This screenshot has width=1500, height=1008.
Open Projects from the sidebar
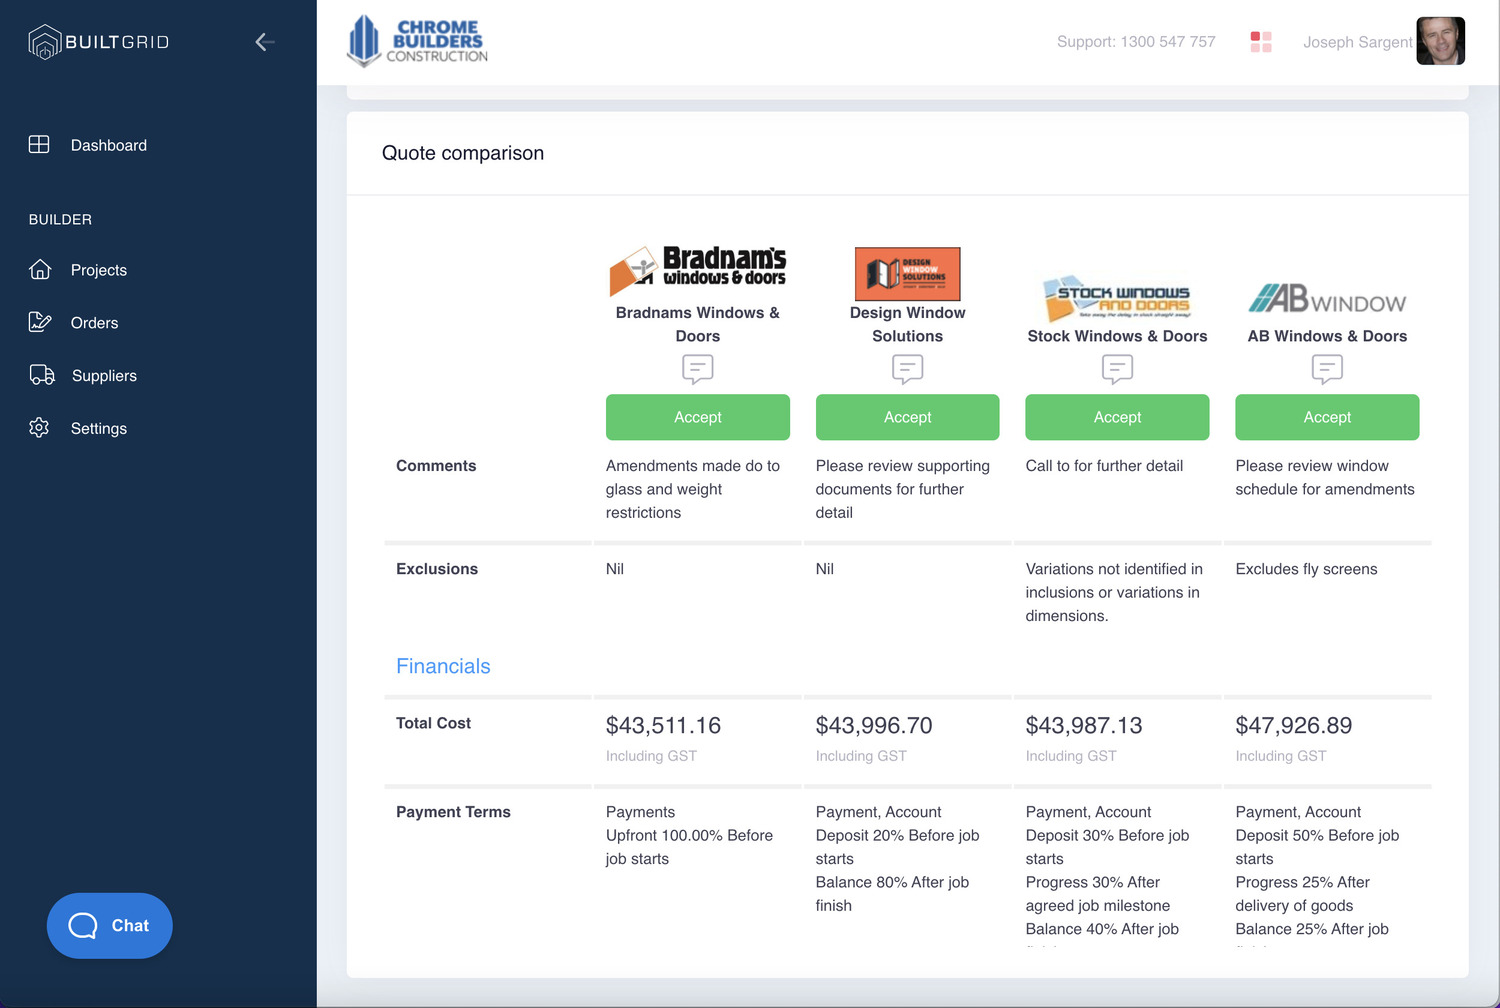pyautogui.click(x=98, y=270)
